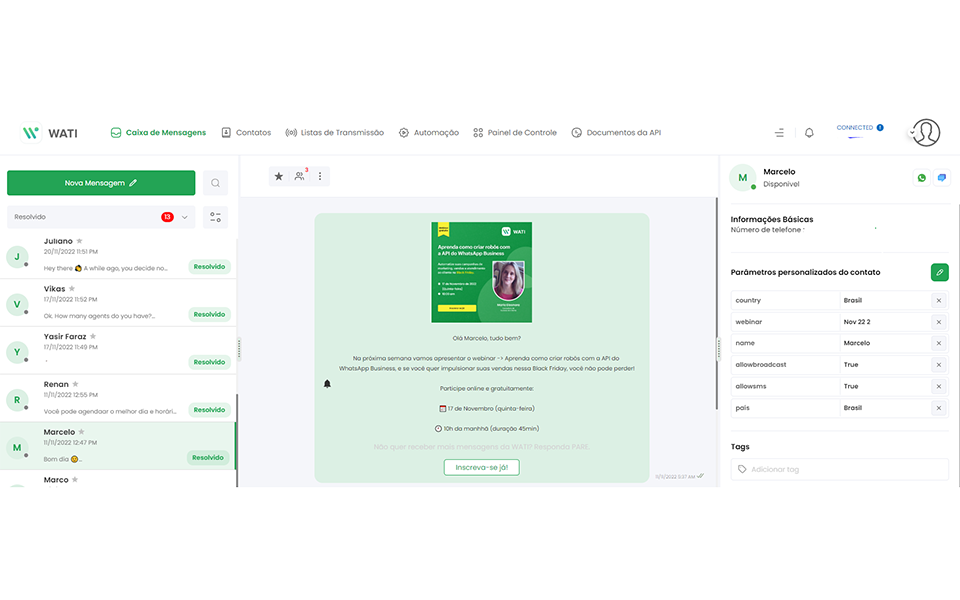The width and height of the screenshot is (960, 600).
Task: Switch to the Contatos tab
Action: pos(246,131)
